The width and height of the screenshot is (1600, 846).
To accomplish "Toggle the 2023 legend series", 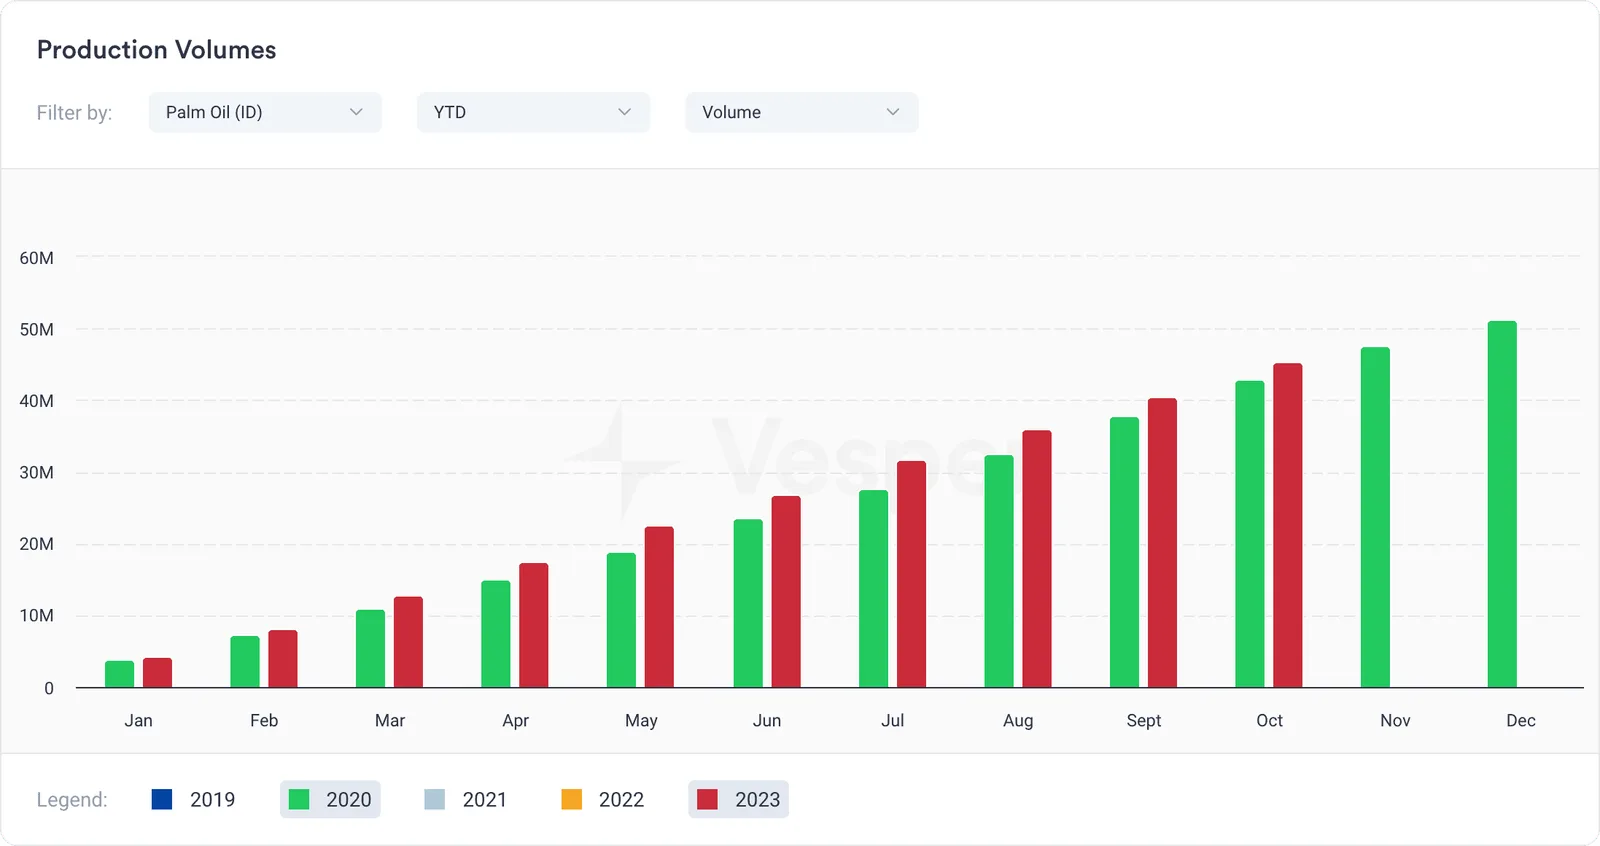I will point(738,799).
